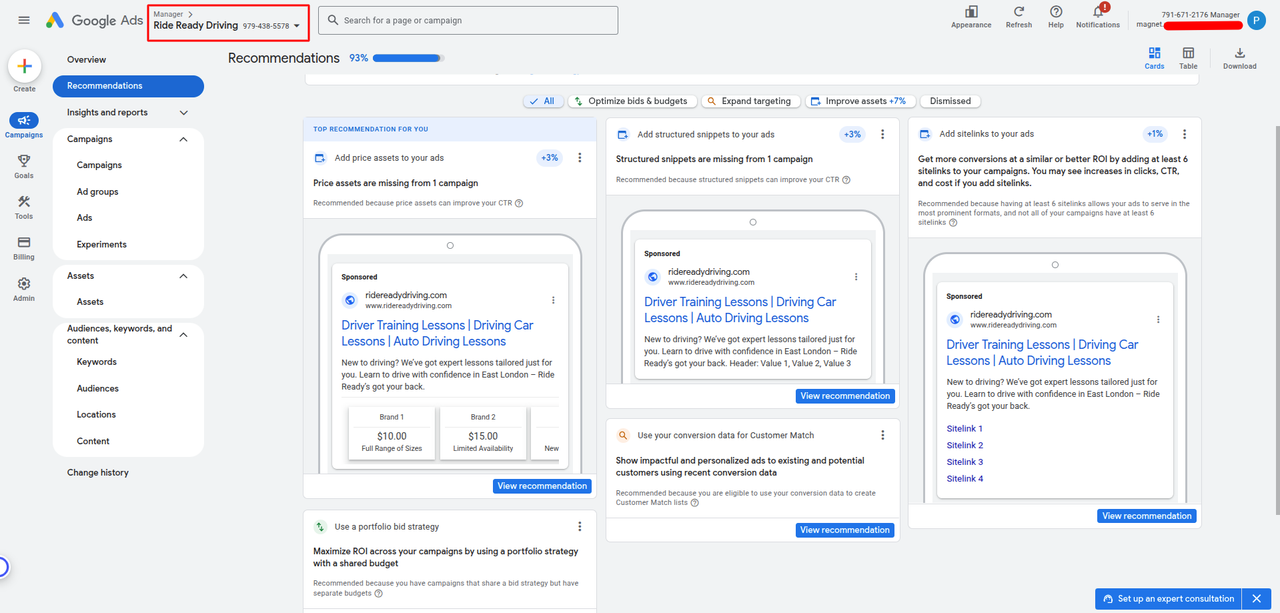Click the Refresh icon
The width and height of the screenshot is (1280, 613).
click(1019, 16)
